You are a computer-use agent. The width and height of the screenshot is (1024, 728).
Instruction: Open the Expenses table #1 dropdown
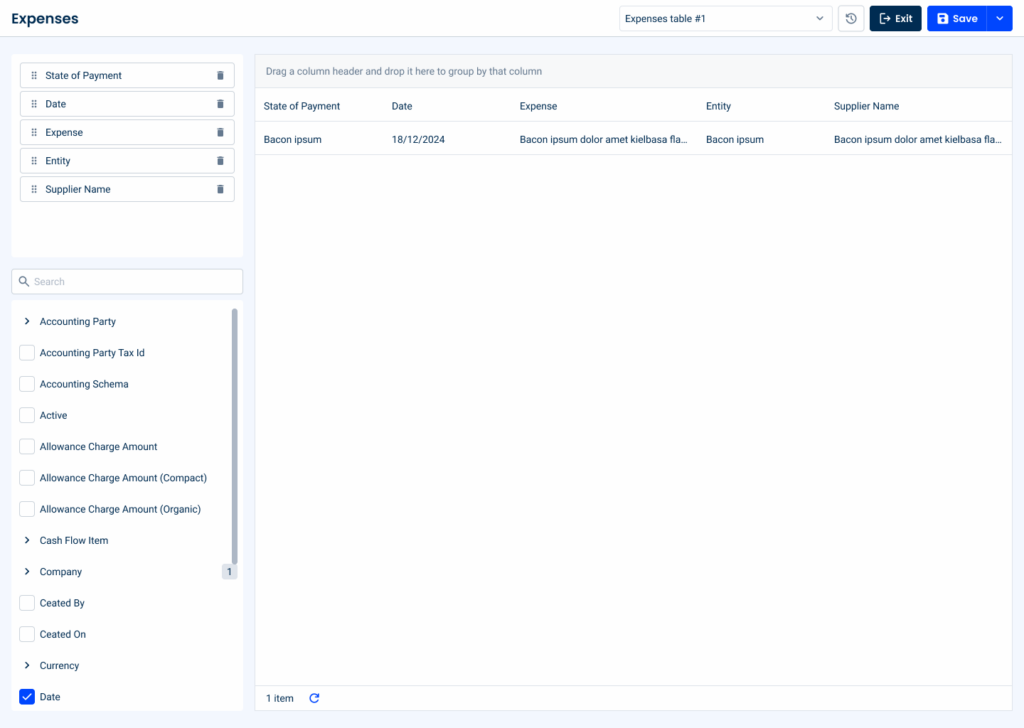725,18
